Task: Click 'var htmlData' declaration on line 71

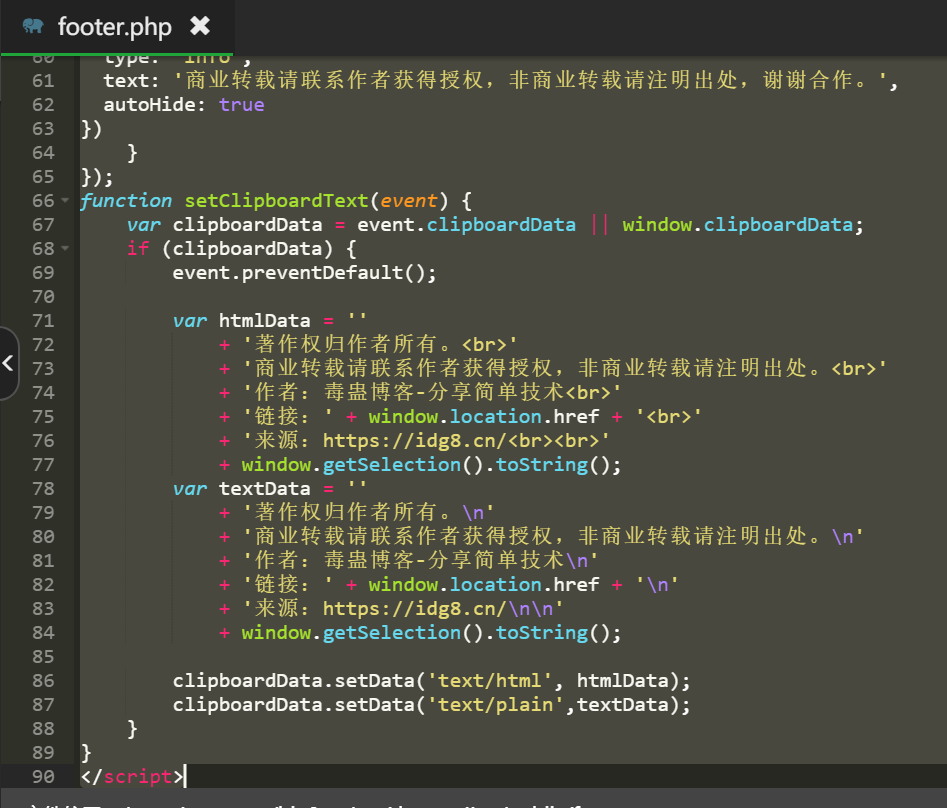Action: 241,321
